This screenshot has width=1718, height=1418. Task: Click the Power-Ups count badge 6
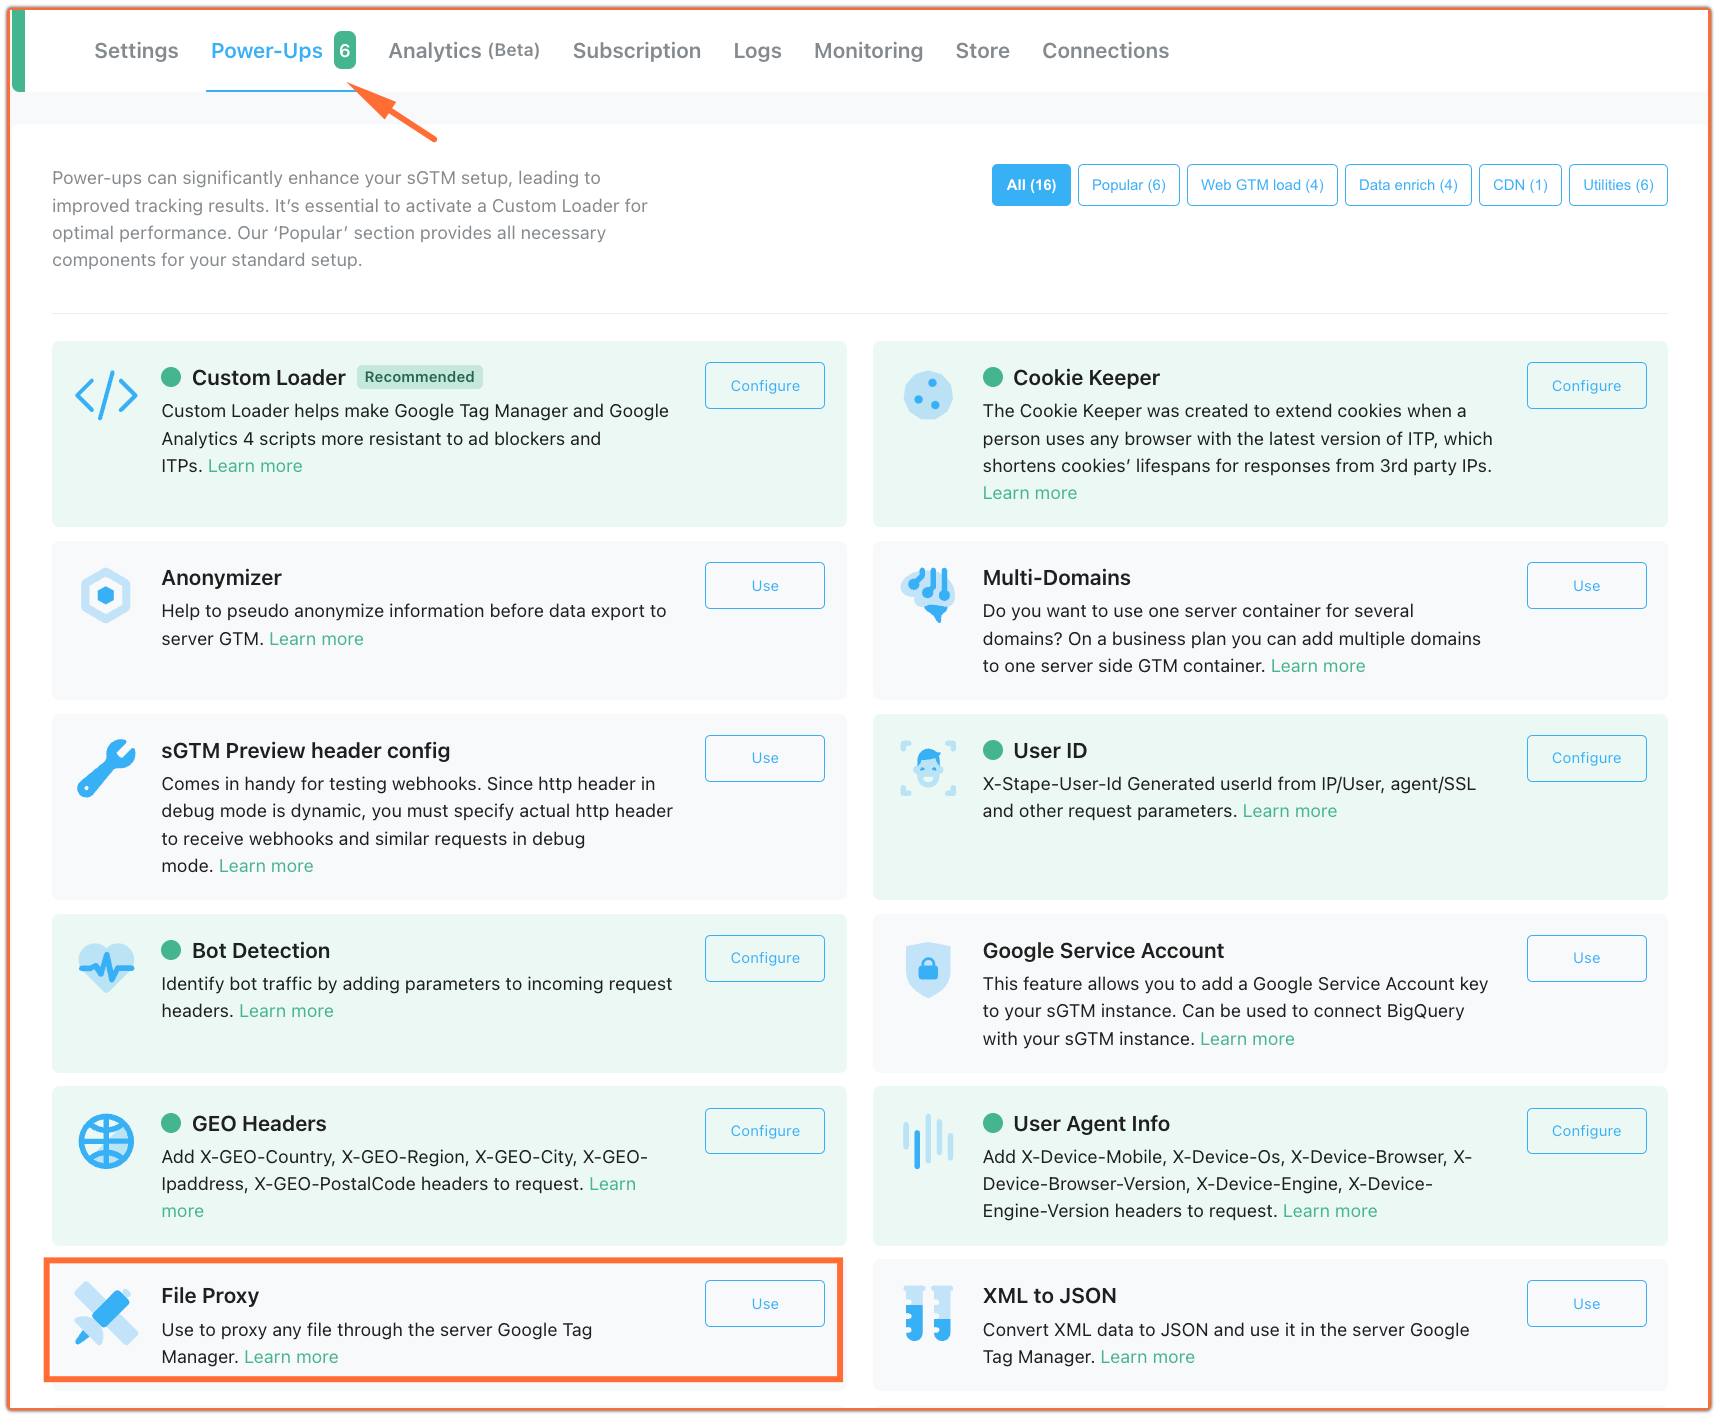[344, 51]
